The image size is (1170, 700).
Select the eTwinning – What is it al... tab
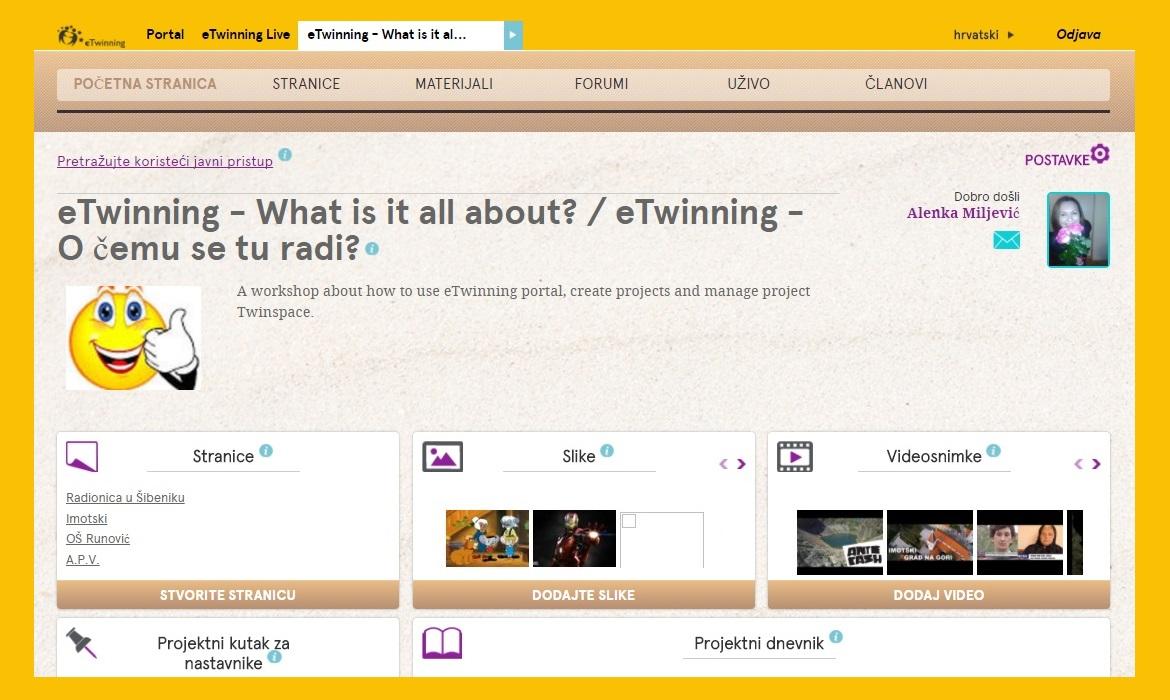(x=401, y=35)
